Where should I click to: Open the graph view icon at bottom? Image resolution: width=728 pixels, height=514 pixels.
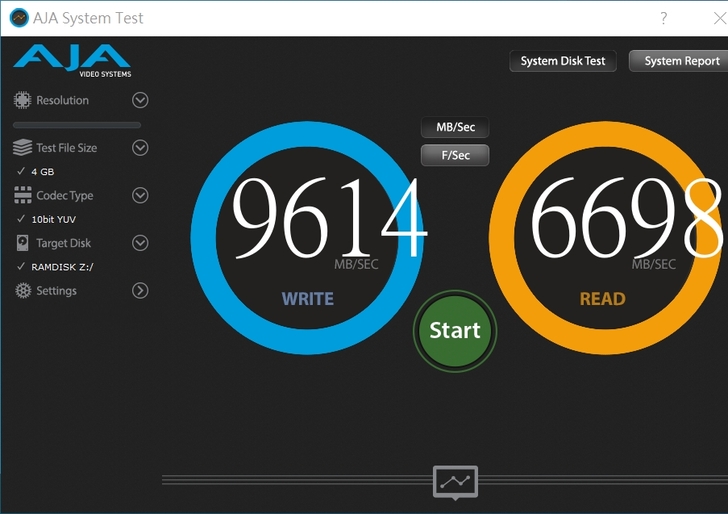pos(455,482)
